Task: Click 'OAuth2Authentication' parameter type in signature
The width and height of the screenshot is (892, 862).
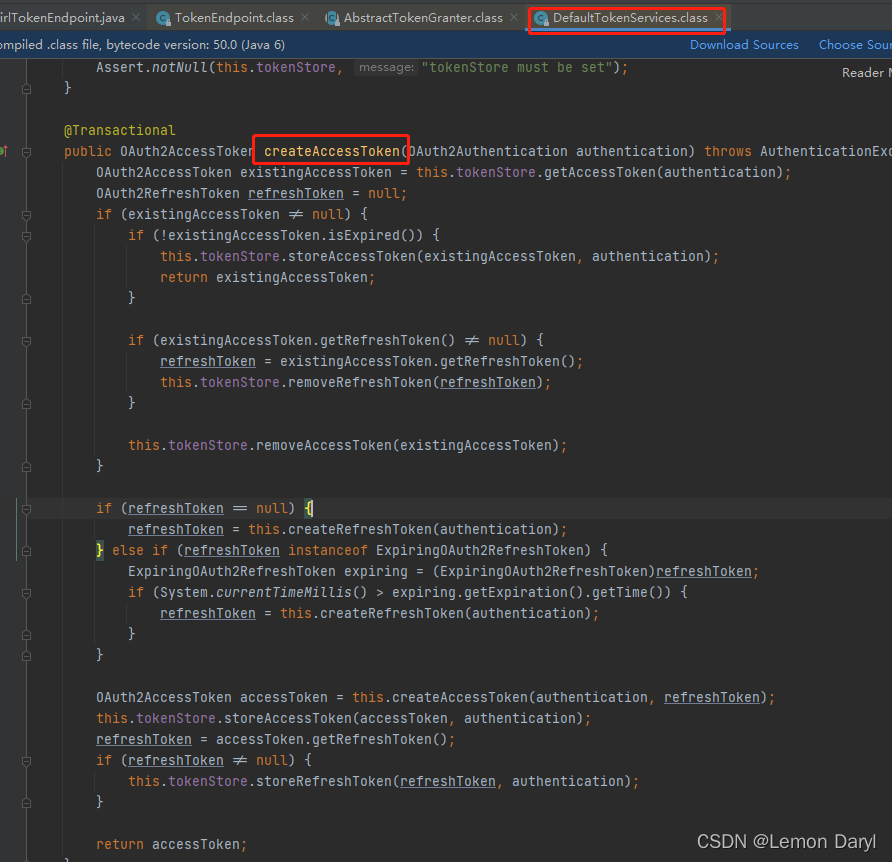Action: pos(488,151)
